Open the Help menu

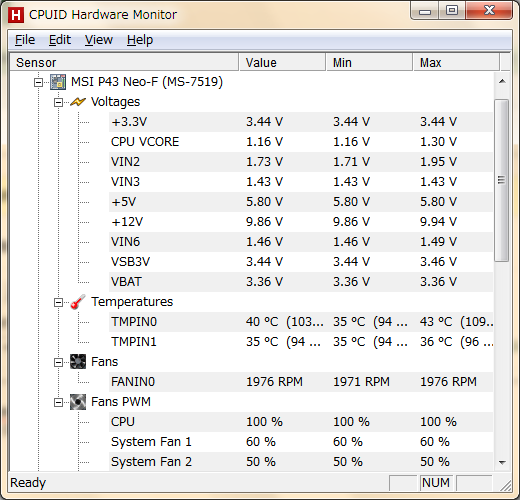click(x=140, y=40)
